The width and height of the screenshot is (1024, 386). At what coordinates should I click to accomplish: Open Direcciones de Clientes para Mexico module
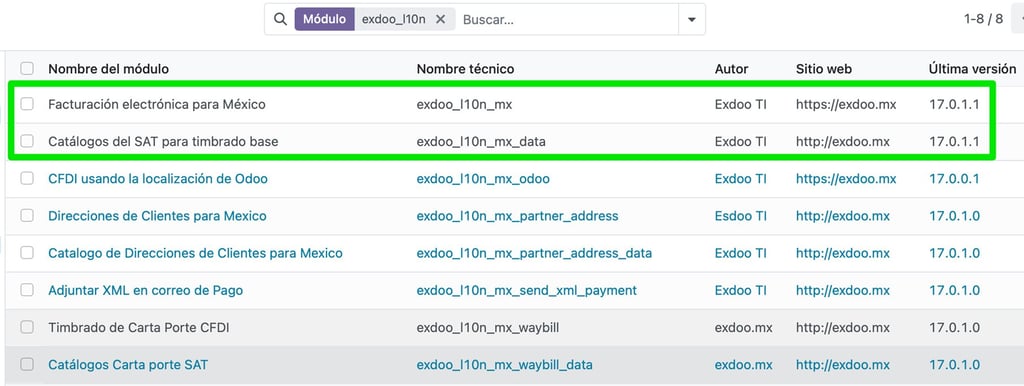point(157,216)
